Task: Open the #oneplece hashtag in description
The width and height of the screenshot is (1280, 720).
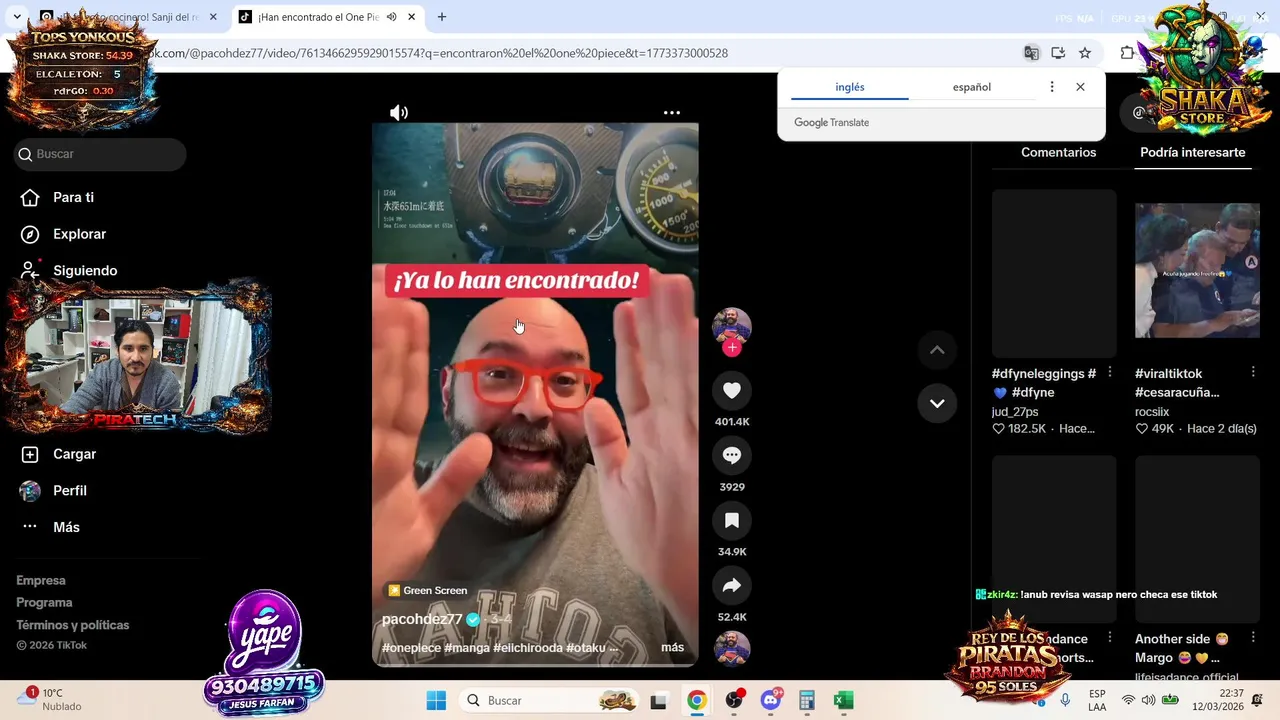Action: [x=411, y=648]
